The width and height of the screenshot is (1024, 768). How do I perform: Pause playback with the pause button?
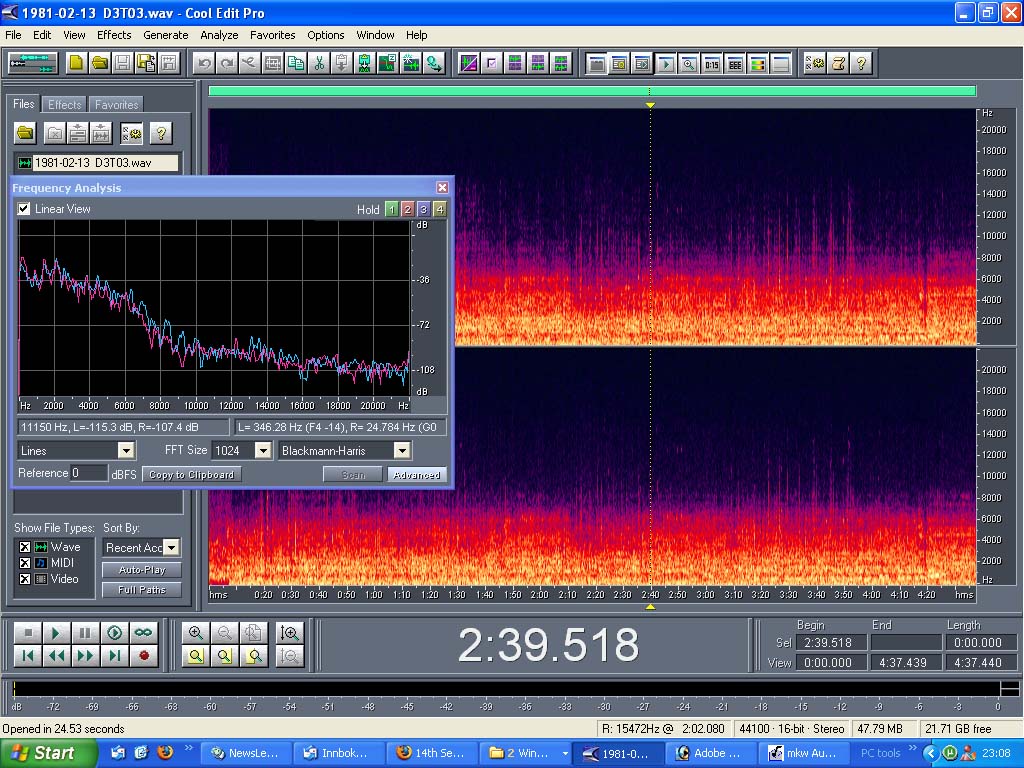pyautogui.click(x=85, y=633)
